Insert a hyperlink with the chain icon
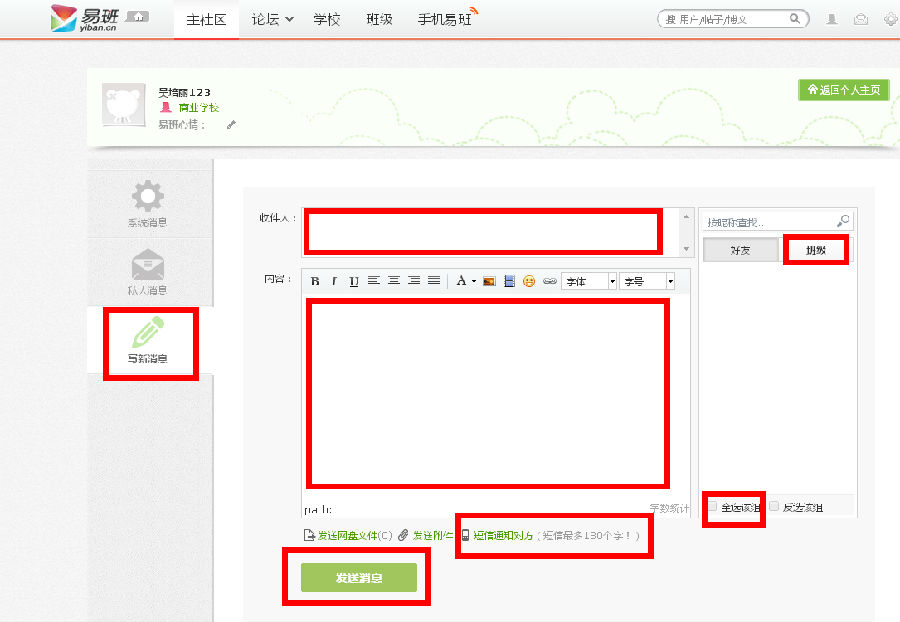 549,281
